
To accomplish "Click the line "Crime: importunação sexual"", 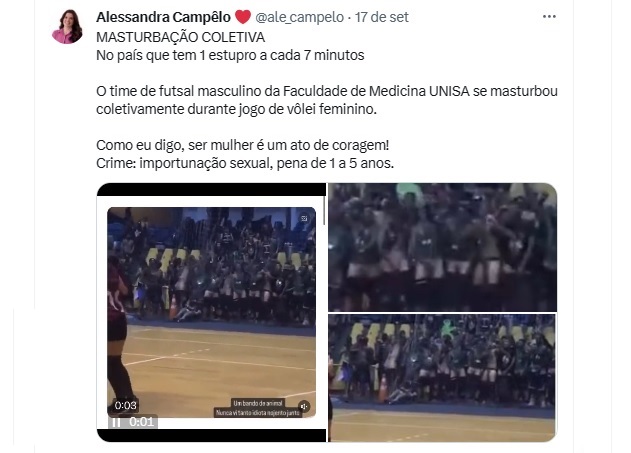I will (245, 163).
